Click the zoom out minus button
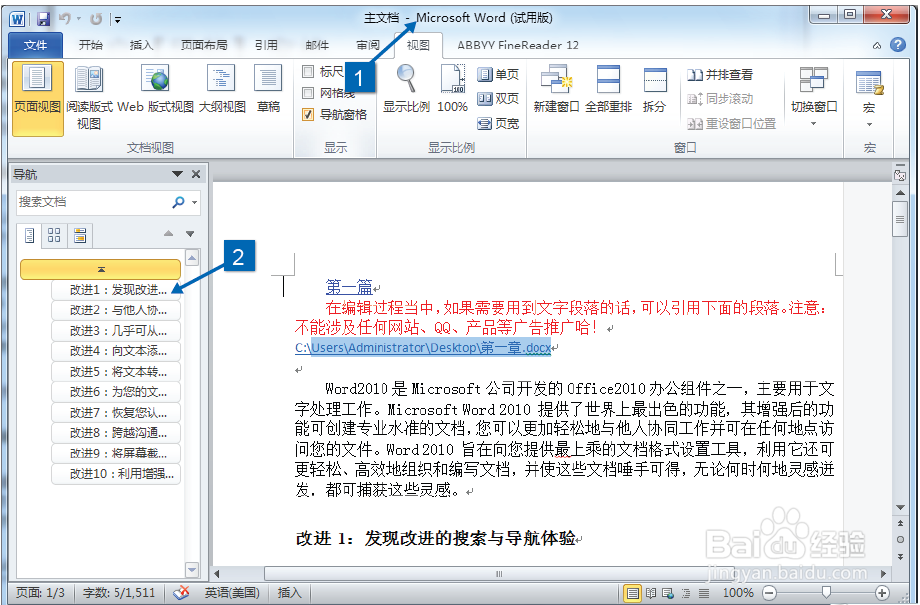920x605 pixels. (x=770, y=593)
